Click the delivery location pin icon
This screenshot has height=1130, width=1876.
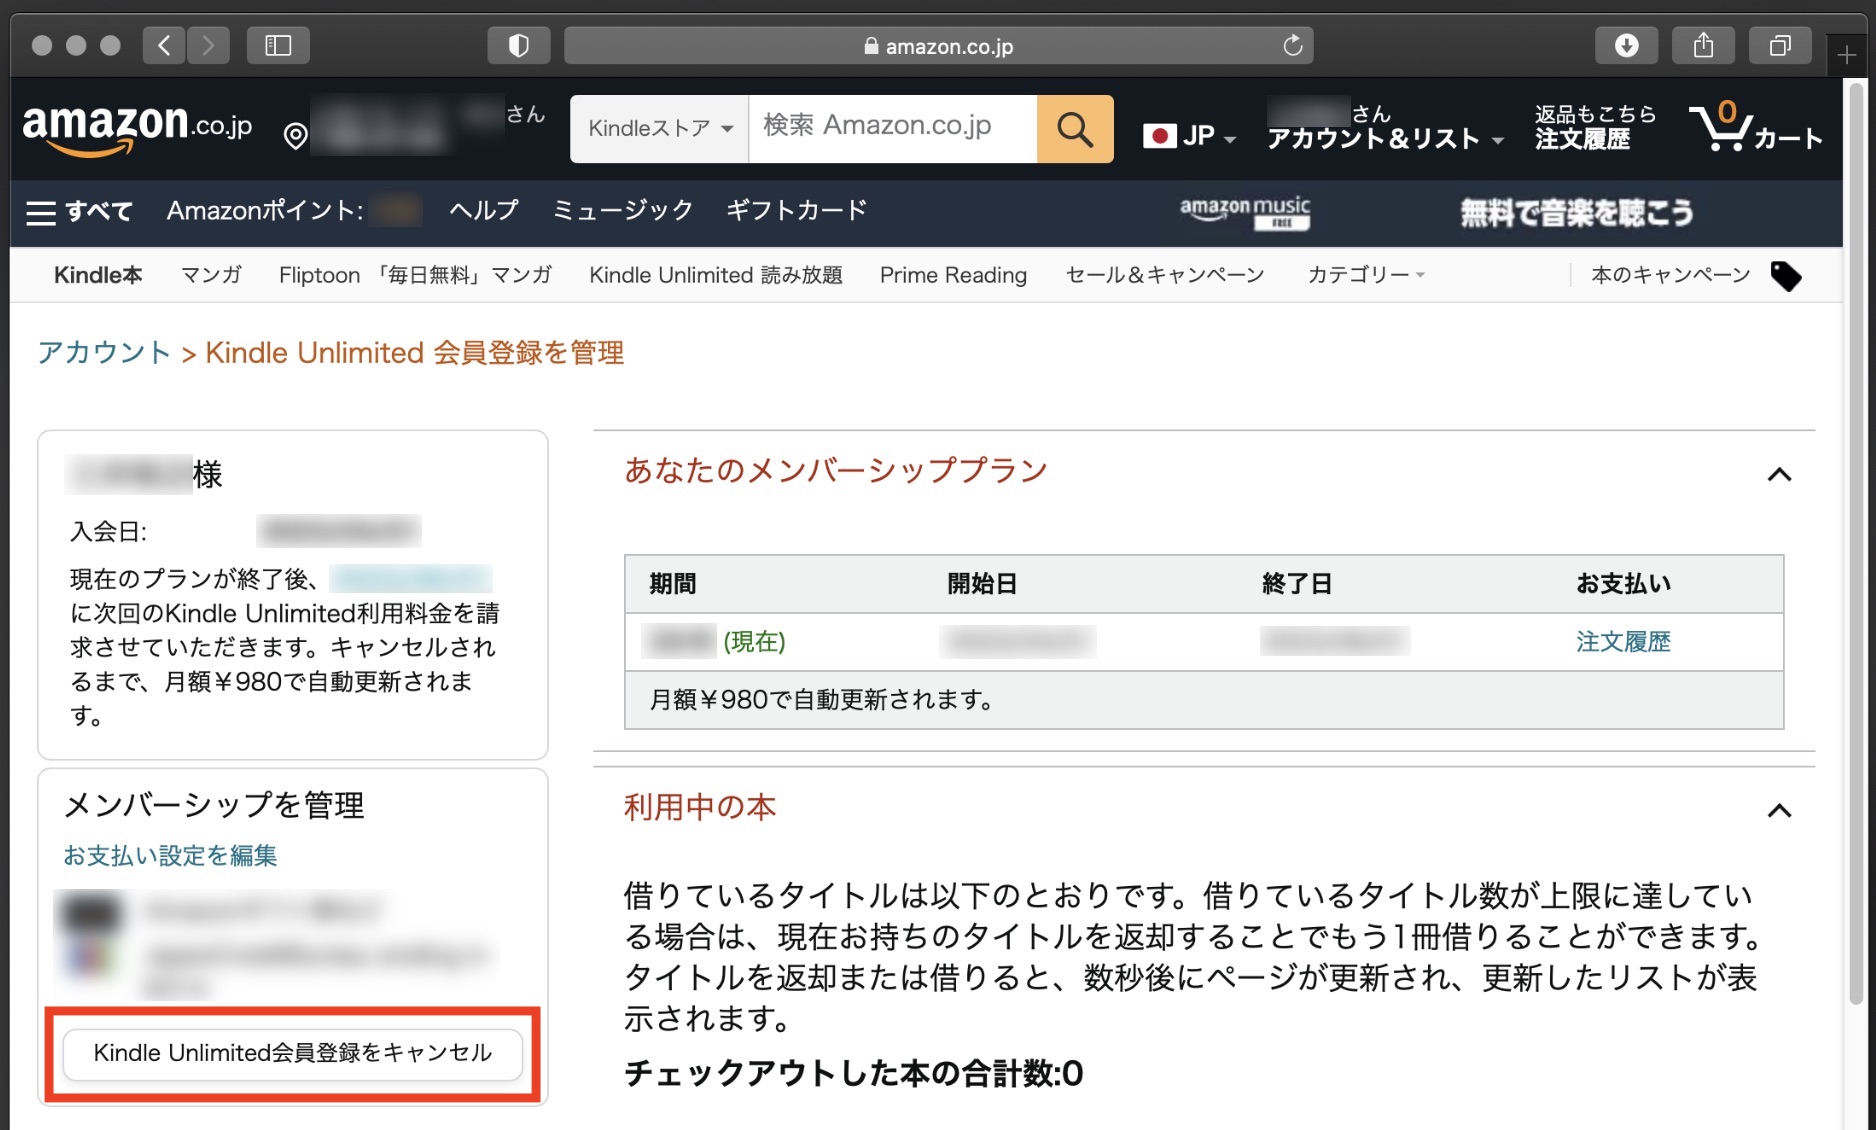tap(295, 136)
